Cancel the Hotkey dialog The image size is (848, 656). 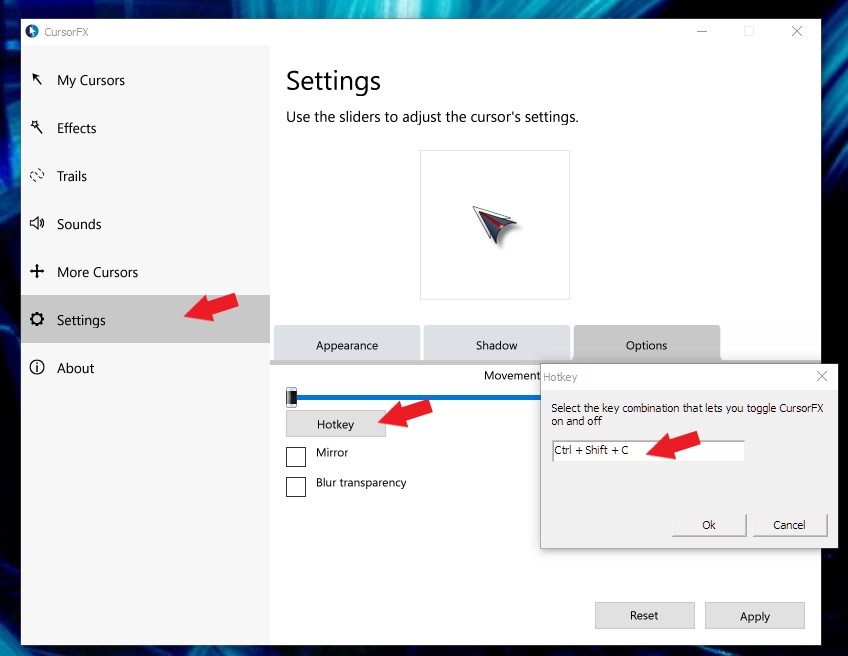click(789, 525)
